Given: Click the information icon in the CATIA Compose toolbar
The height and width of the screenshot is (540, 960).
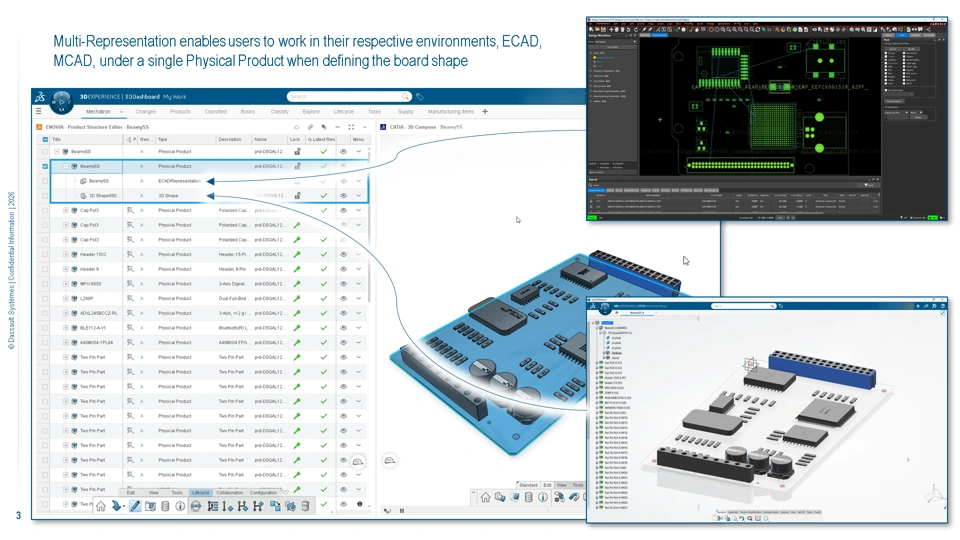Looking at the screenshot, I should coord(543,497).
